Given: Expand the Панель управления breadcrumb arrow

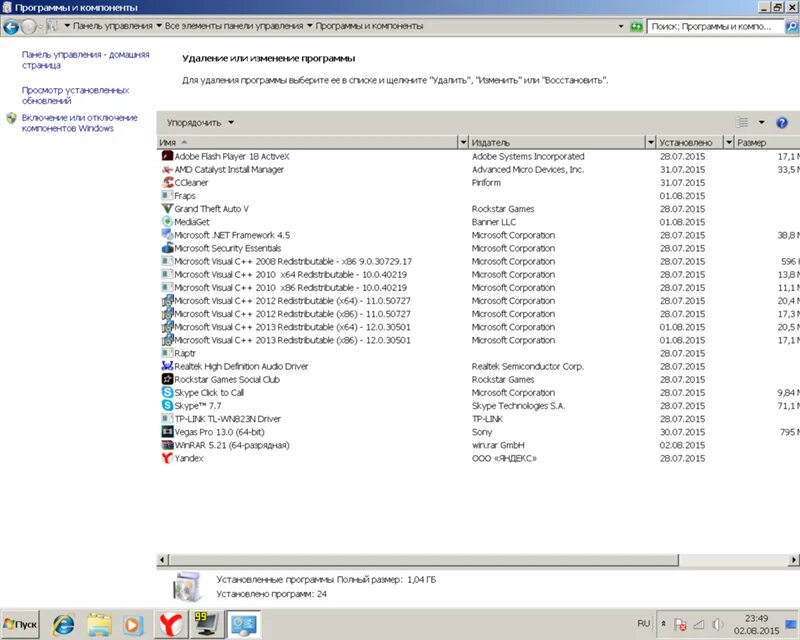Looking at the screenshot, I should click(159, 26).
